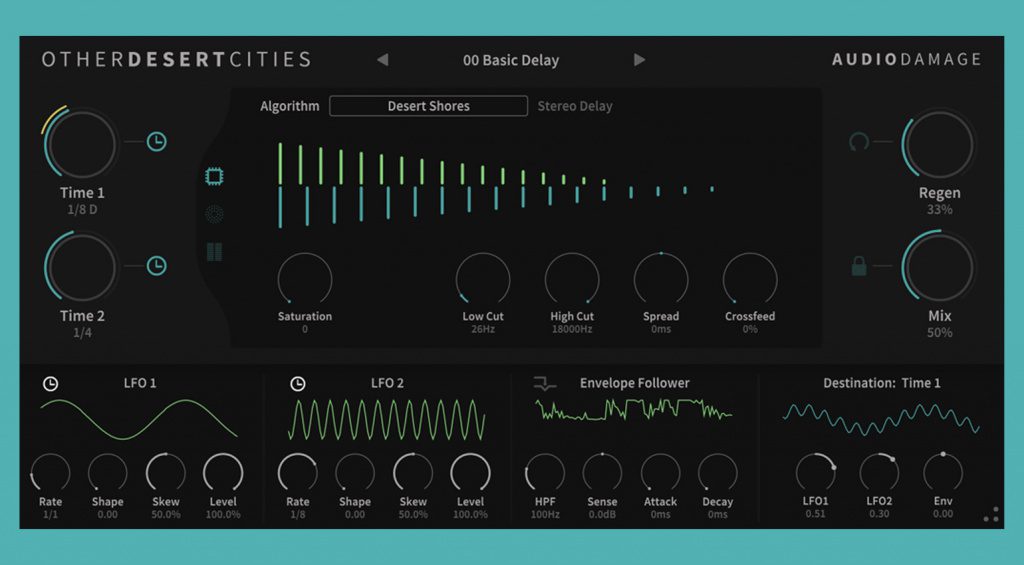Click the LFO 1 Level knob
This screenshot has height=565, width=1024.
(x=223, y=473)
